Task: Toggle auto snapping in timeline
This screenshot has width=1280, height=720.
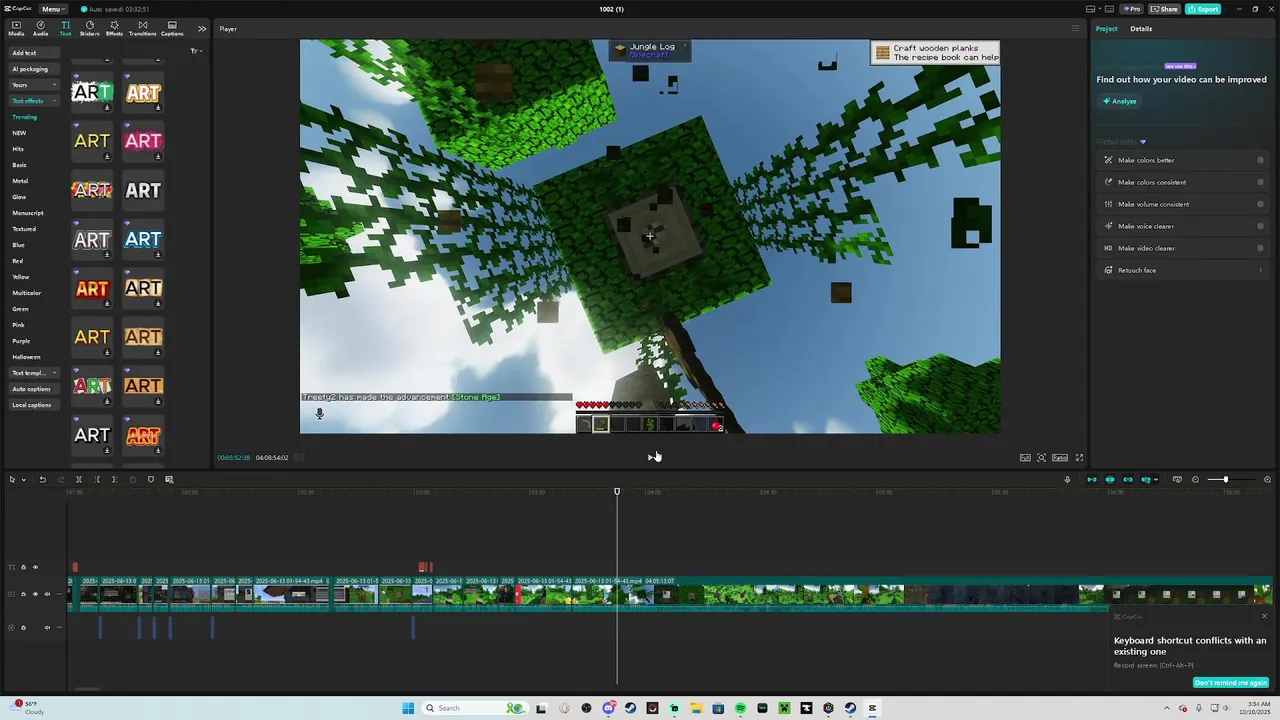Action: pyautogui.click(x=1110, y=479)
